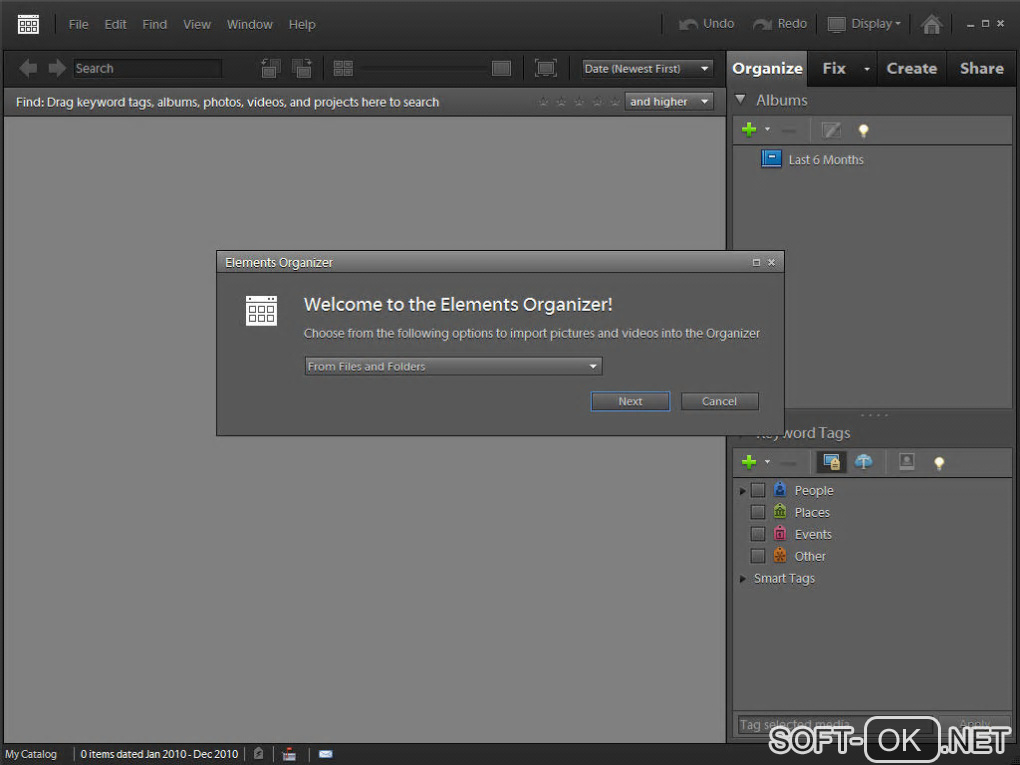Switch to the Create tab
This screenshot has height=765, width=1020.
coord(911,68)
